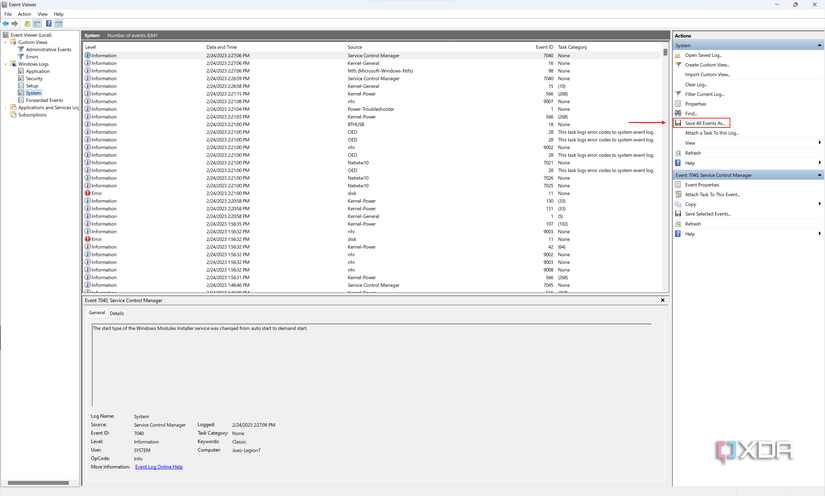This screenshot has height=496, width=825.
Task: Open the Help menu in menu bar
Action: [x=58, y=14]
